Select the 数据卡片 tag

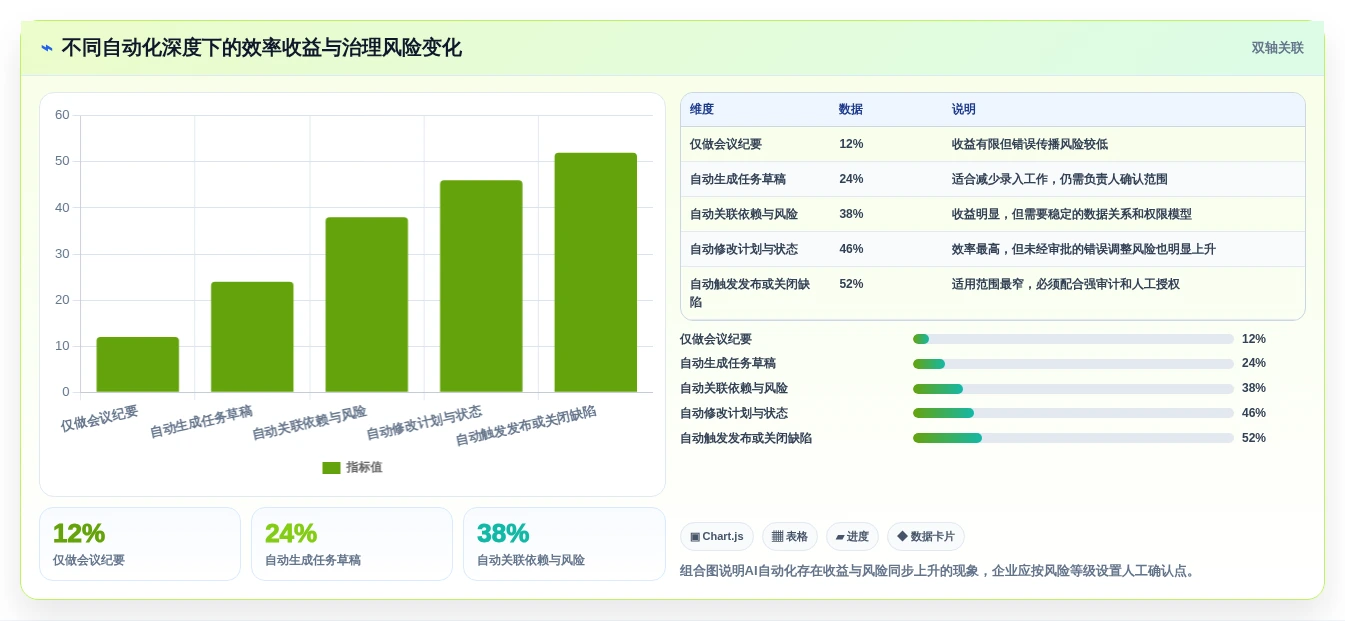click(x=926, y=537)
